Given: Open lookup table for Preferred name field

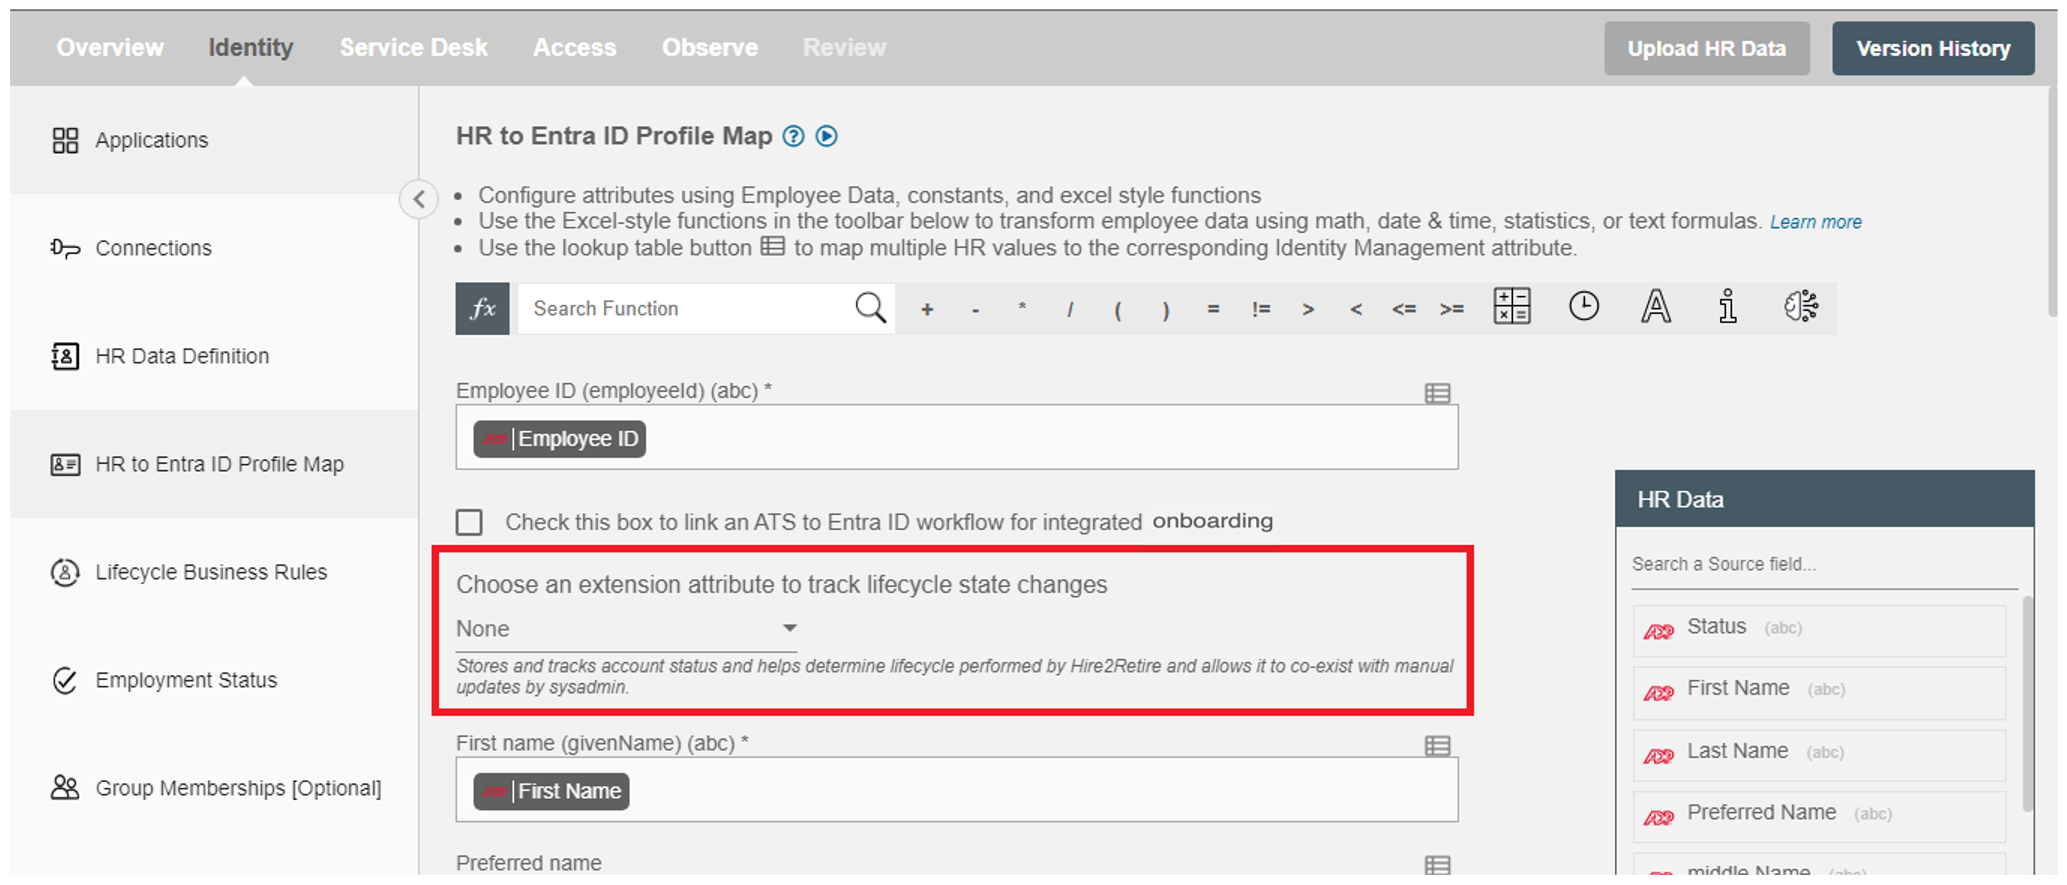Looking at the screenshot, I should tap(1438, 866).
